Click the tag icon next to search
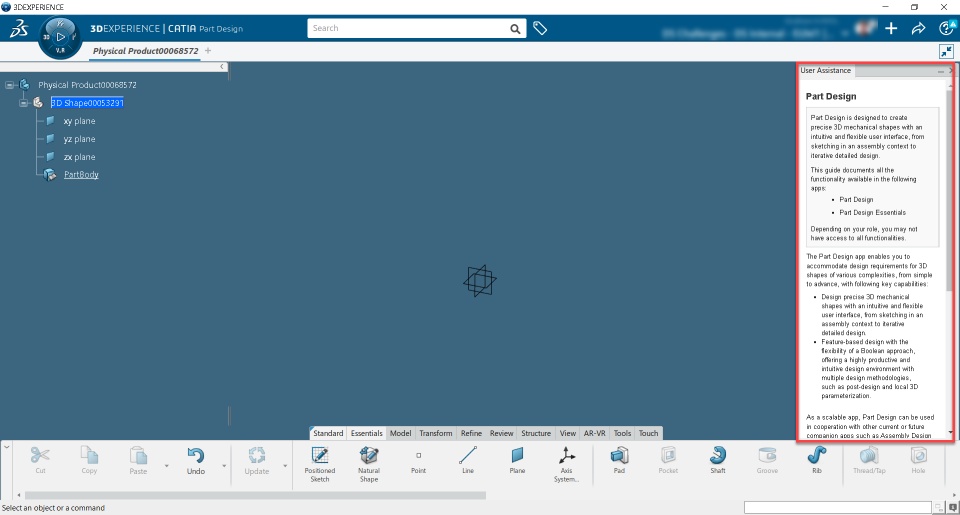Screen dimensions: 960x515 (x=539, y=28)
